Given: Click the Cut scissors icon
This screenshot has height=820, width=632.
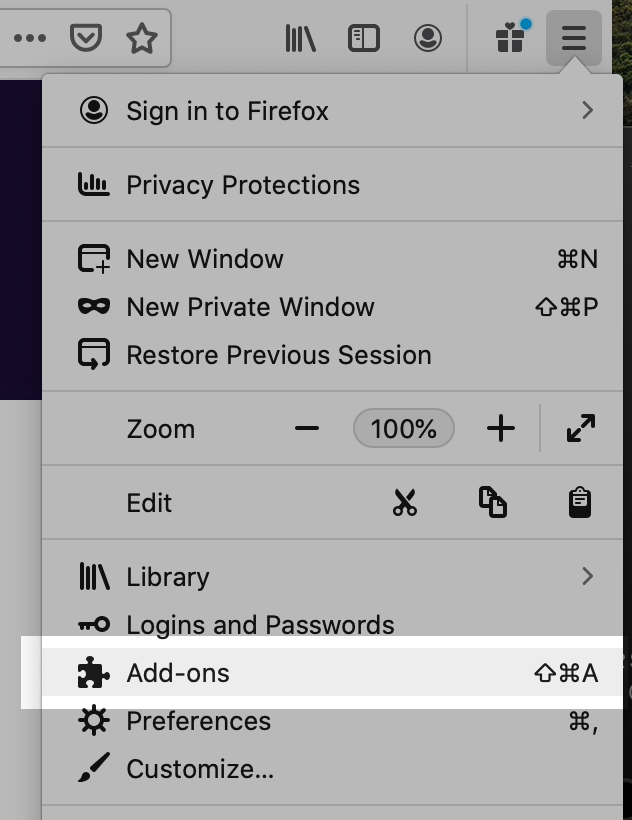Looking at the screenshot, I should coord(404,503).
